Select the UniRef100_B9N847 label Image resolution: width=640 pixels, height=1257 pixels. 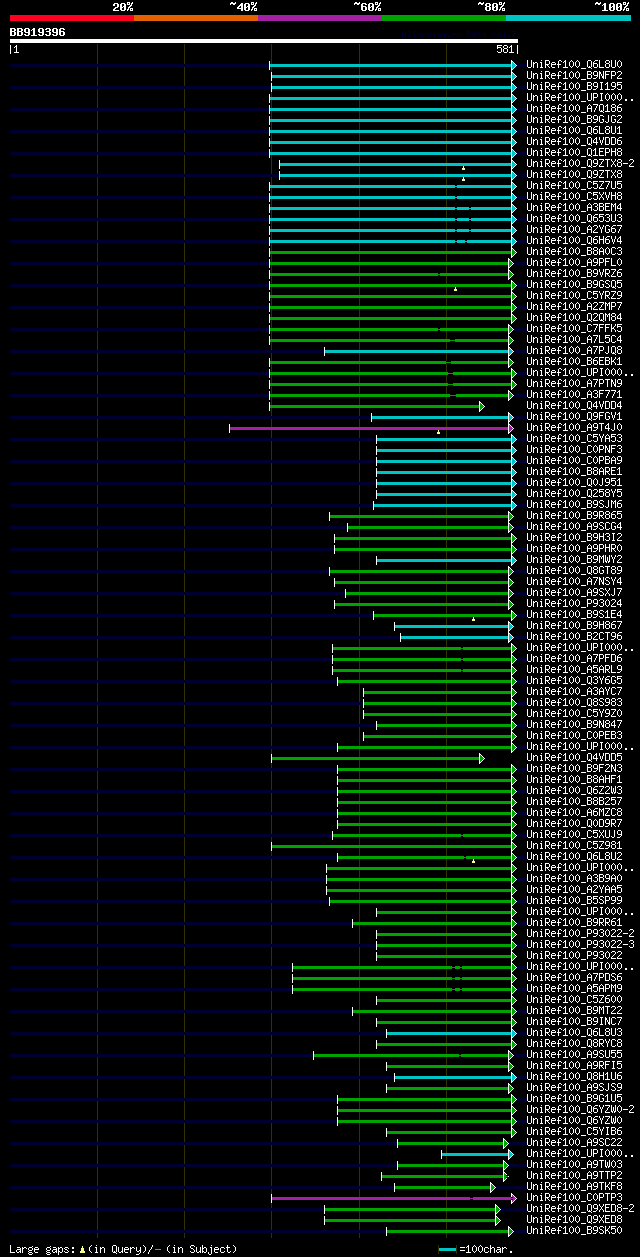[x=574, y=725]
